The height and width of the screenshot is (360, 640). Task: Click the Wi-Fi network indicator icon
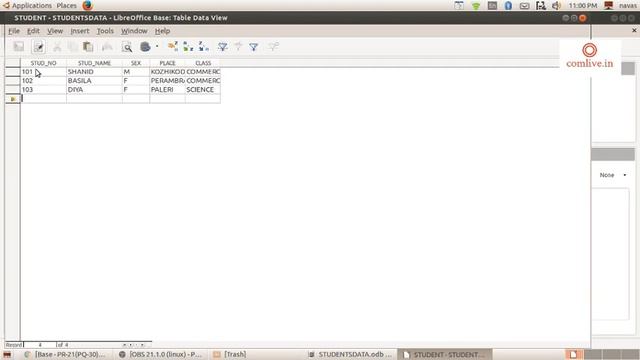pos(476,6)
